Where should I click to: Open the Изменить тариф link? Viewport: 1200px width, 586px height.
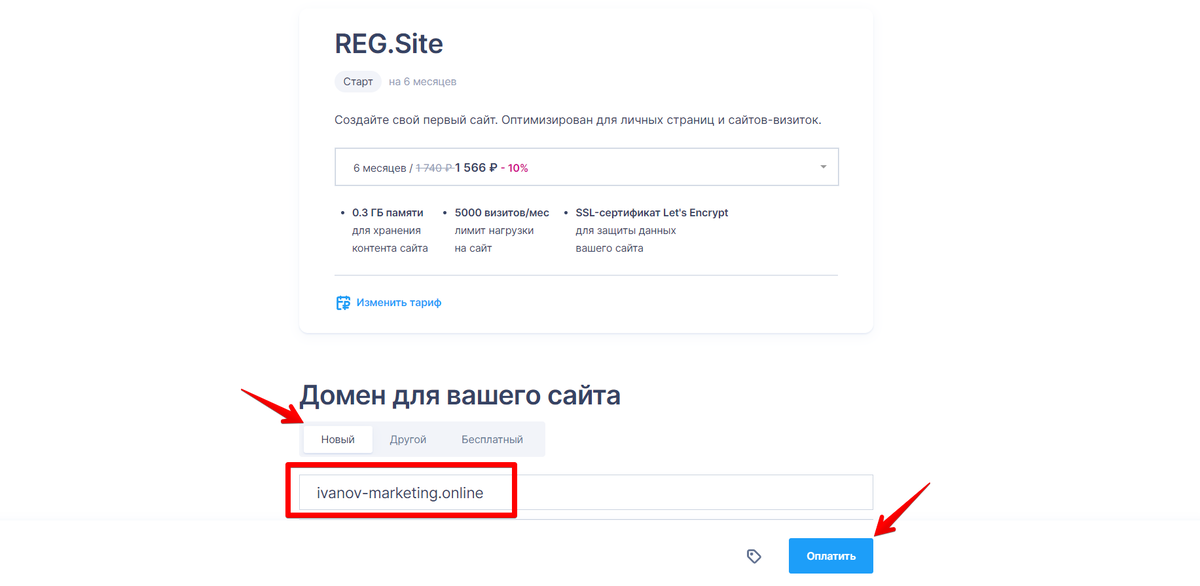(399, 302)
